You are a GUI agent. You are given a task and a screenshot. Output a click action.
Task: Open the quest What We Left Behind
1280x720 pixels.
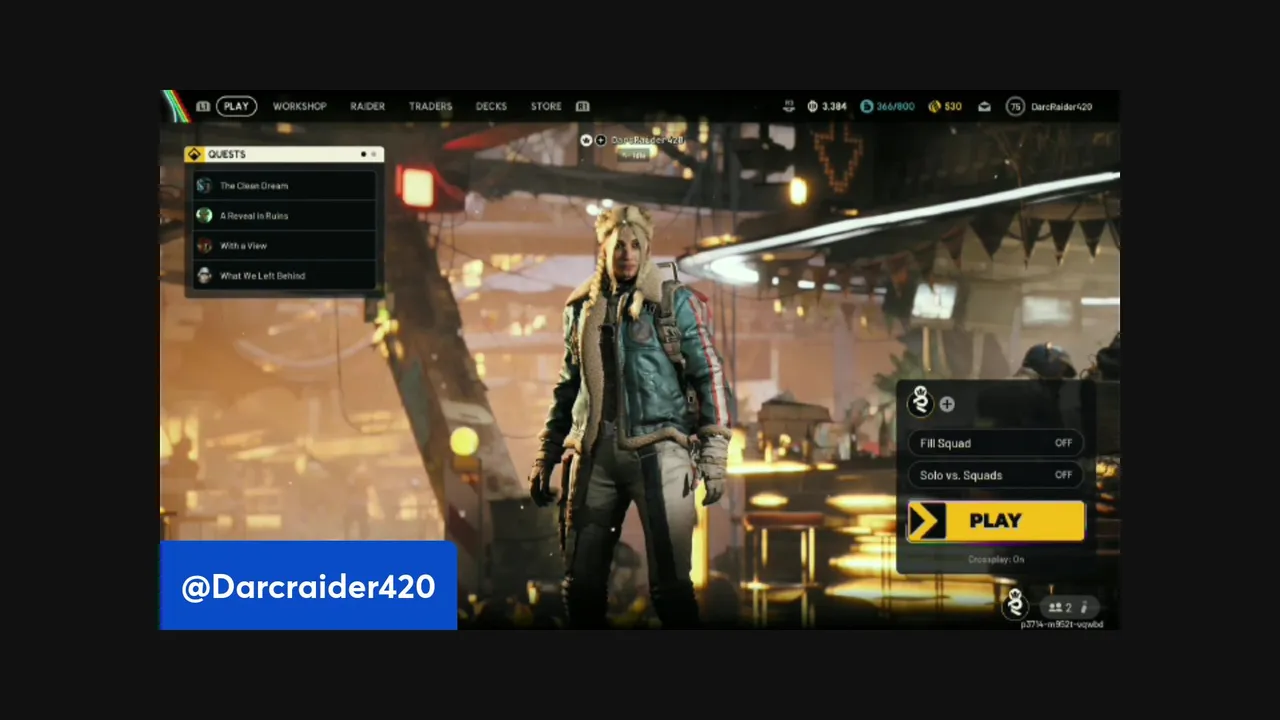285,275
